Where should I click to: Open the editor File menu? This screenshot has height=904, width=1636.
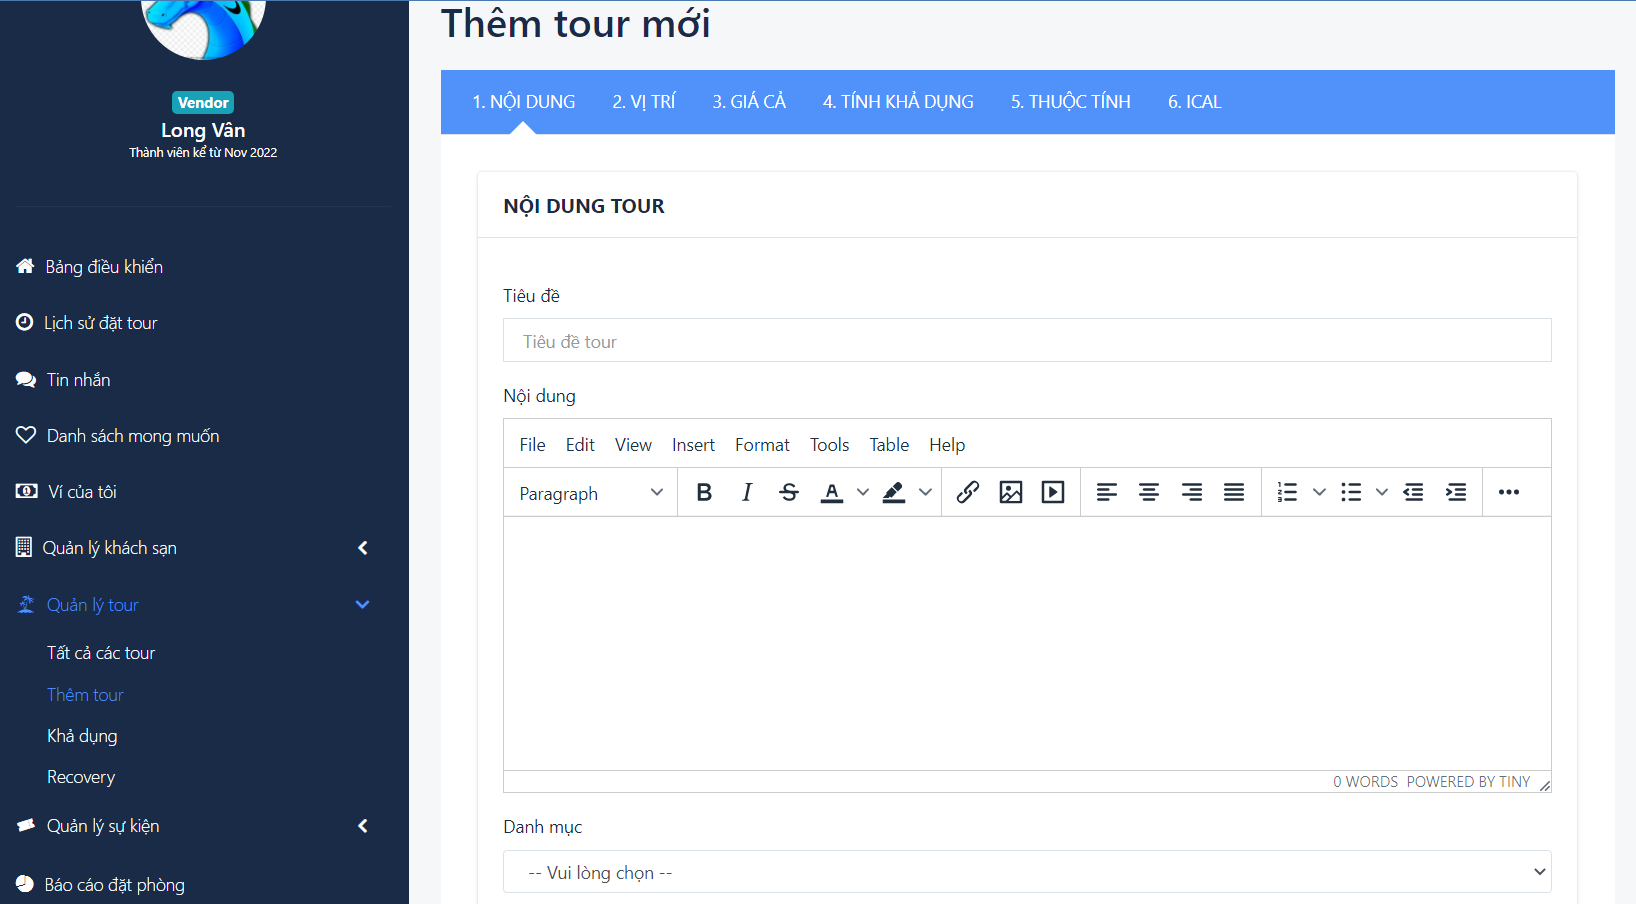[532, 445]
